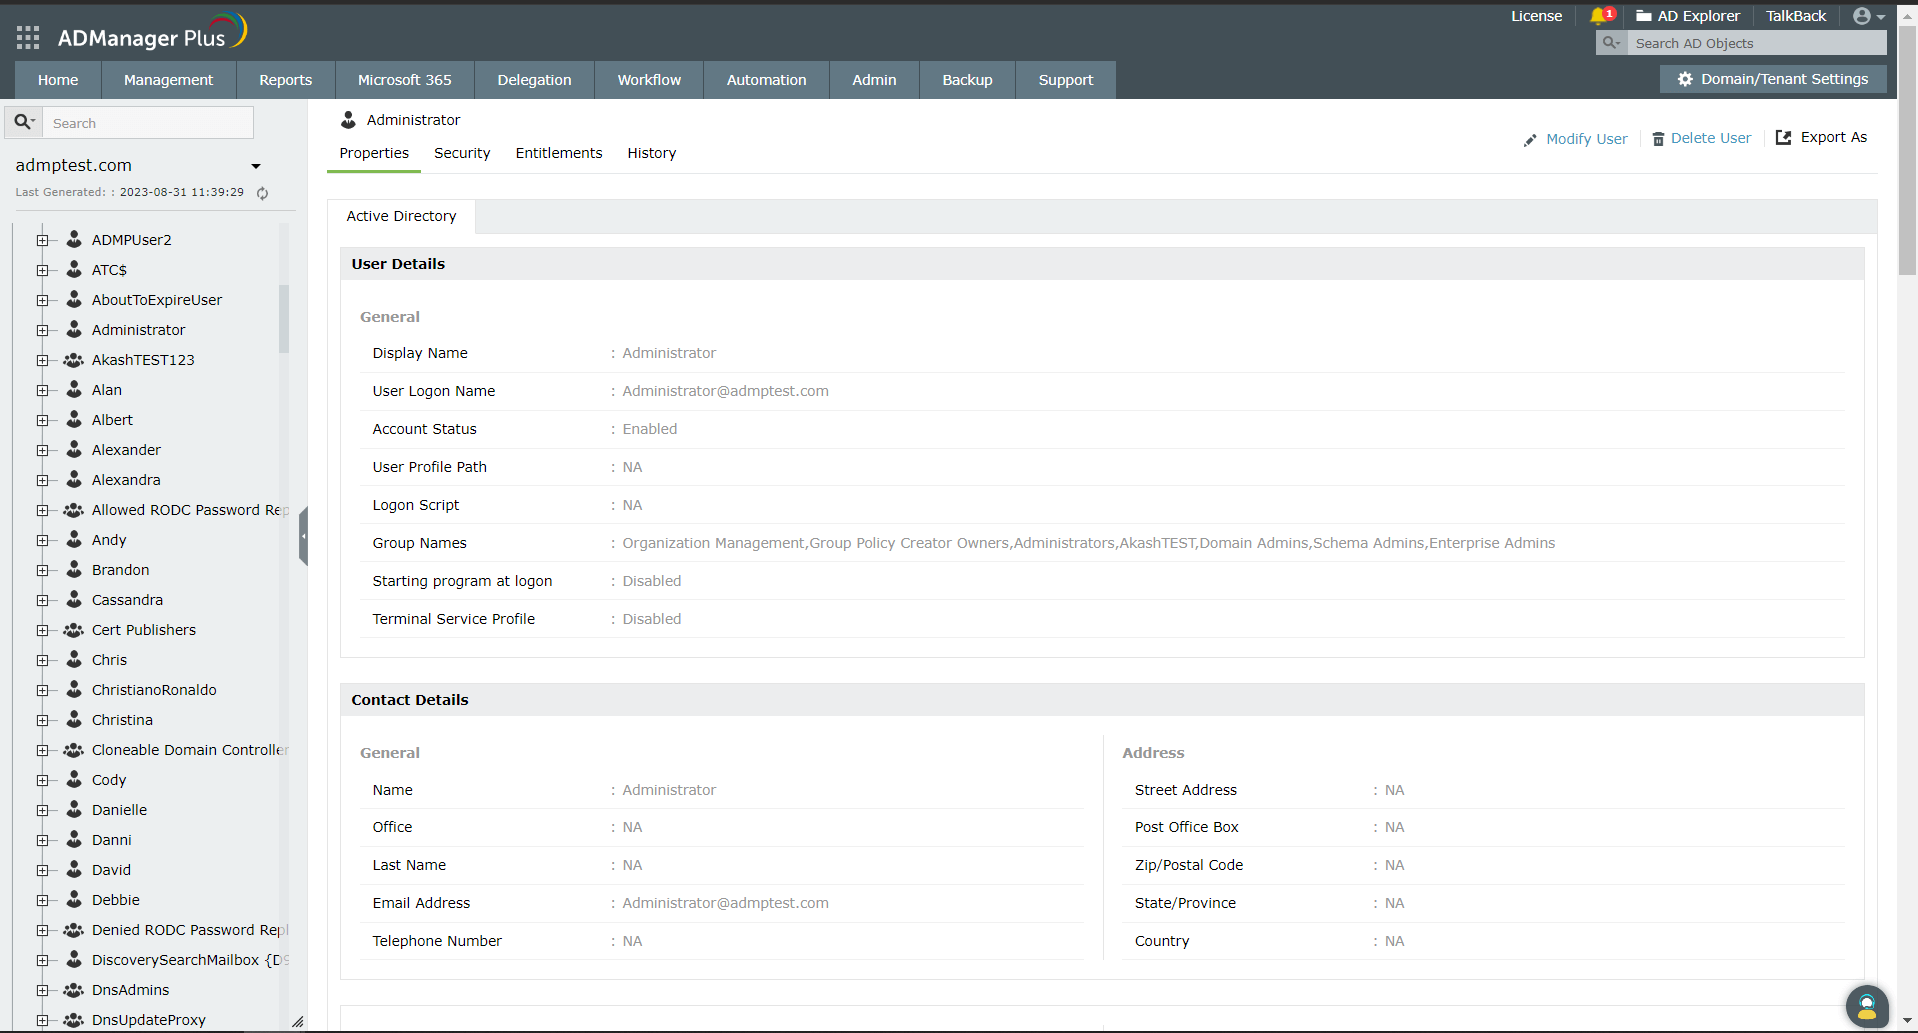
Task: Open the chat assistant icon
Action: point(1867,1006)
